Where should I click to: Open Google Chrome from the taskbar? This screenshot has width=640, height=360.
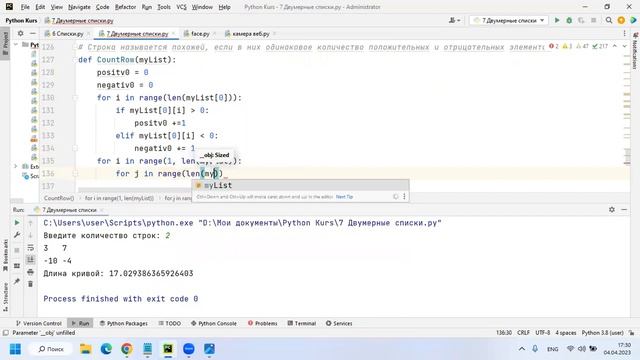click(x=127, y=349)
